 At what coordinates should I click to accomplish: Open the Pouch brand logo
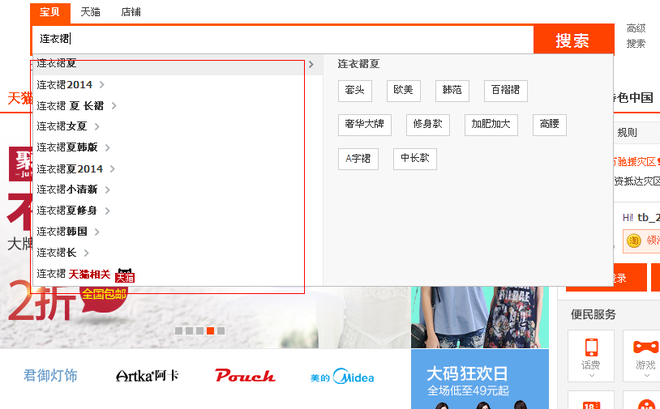[x=245, y=376]
